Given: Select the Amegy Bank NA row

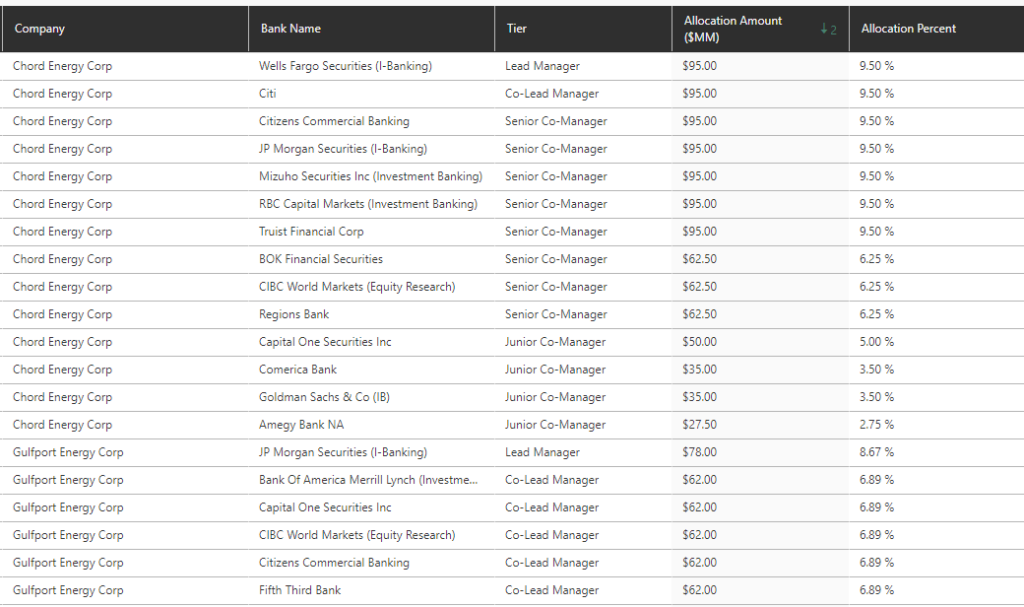Looking at the screenshot, I should click(301, 425).
